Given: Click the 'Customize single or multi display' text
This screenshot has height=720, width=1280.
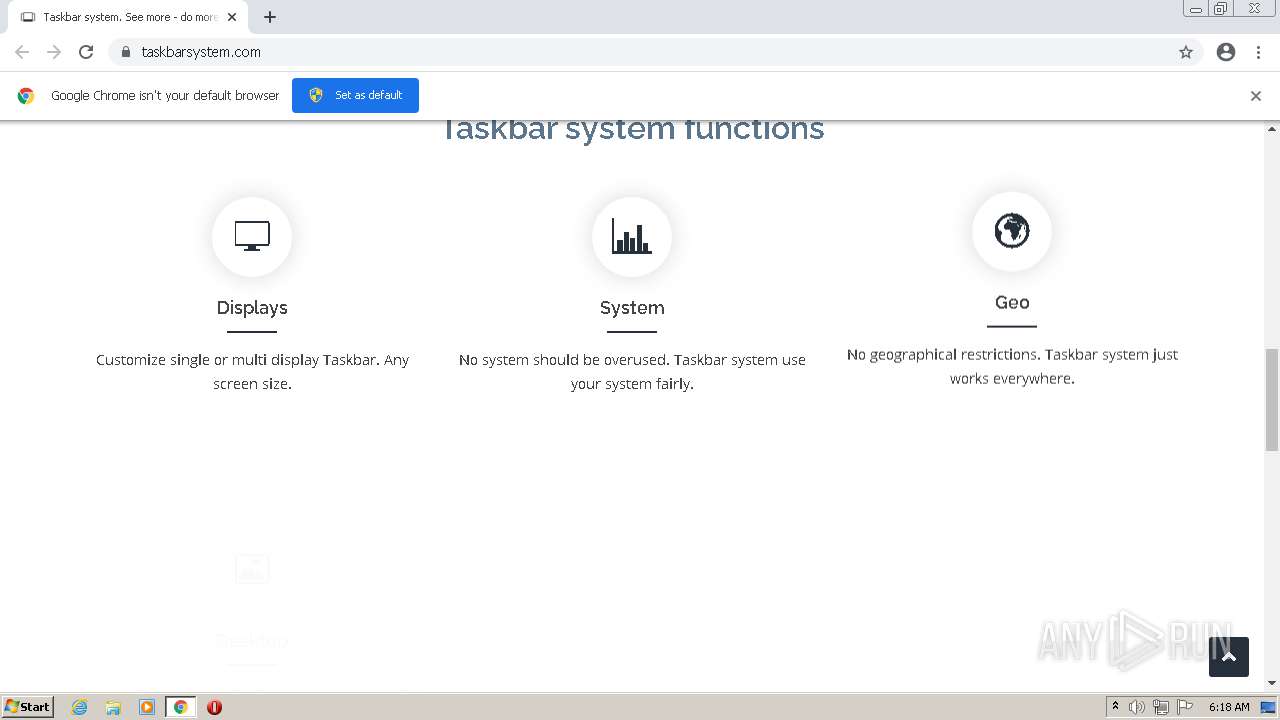Looking at the screenshot, I should click(x=252, y=371).
